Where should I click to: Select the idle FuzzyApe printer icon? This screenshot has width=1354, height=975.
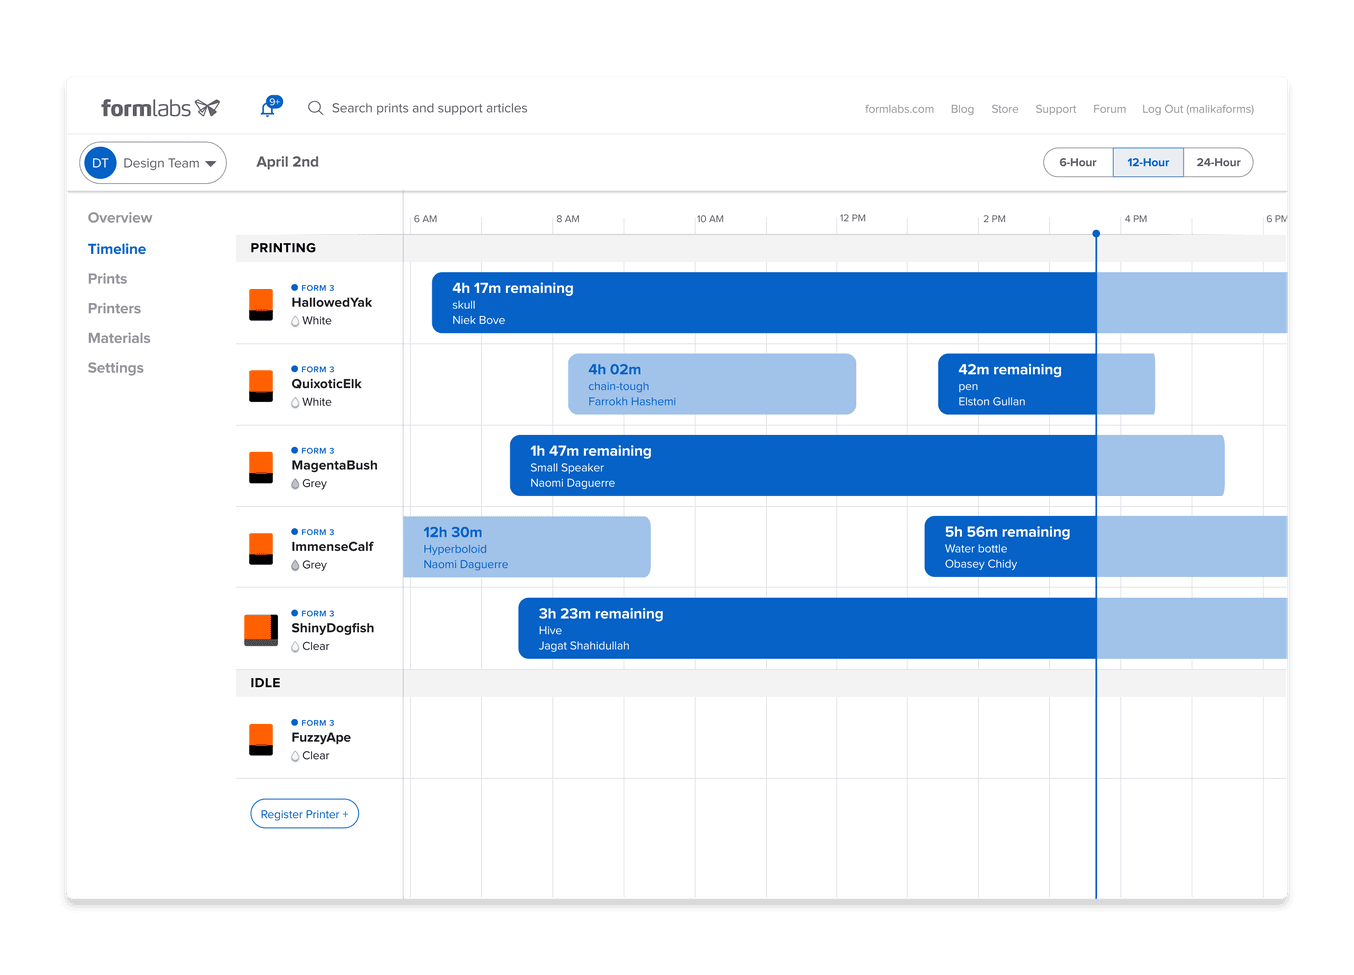pyautogui.click(x=261, y=739)
